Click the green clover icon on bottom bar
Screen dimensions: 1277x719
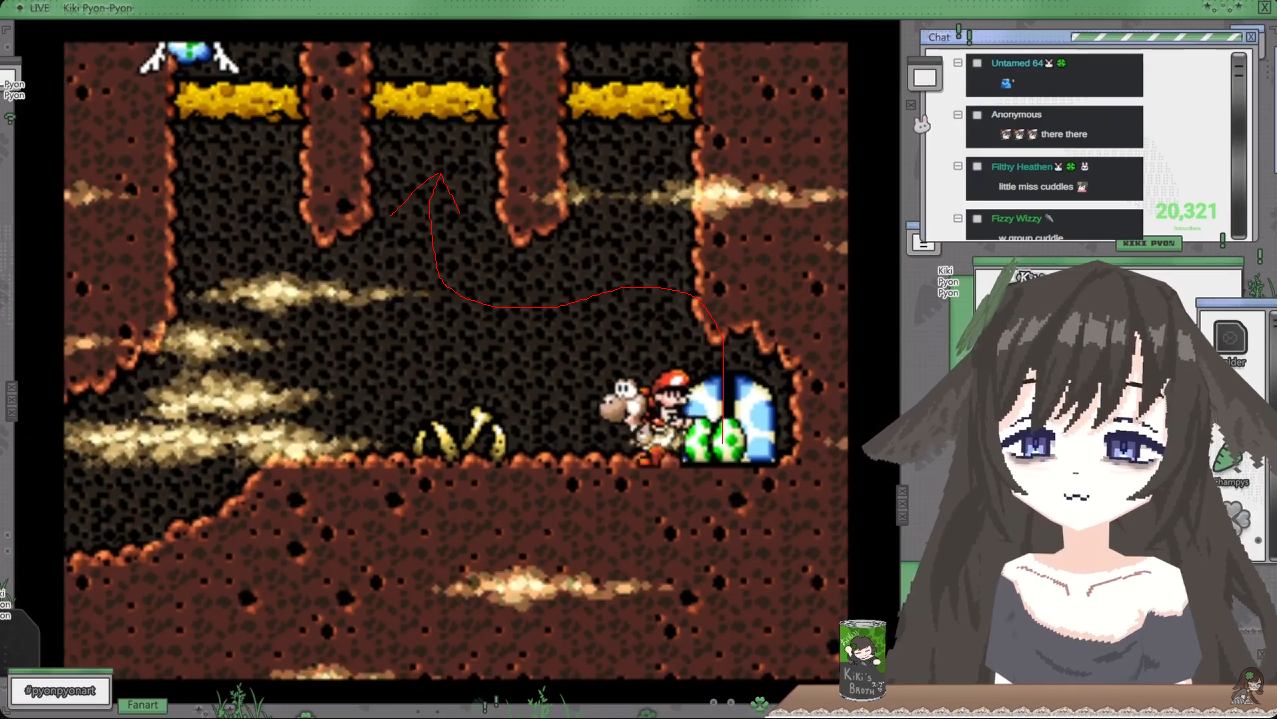pyautogui.click(x=760, y=704)
